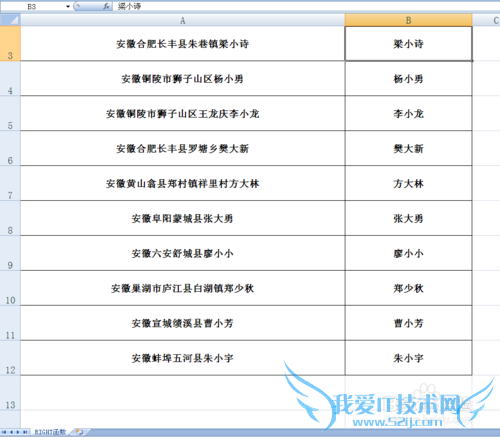
Task: Select cell B3 containing 梁小诗
Action: (408, 44)
